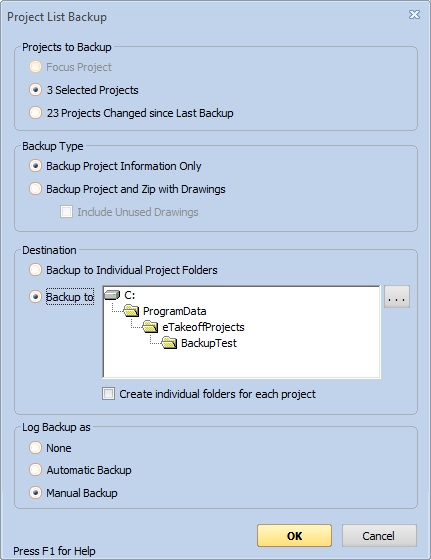Image resolution: width=431 pixels, height=560 pixels.
Task: Click the C: drive icon
Action: [x=112, y=295]
